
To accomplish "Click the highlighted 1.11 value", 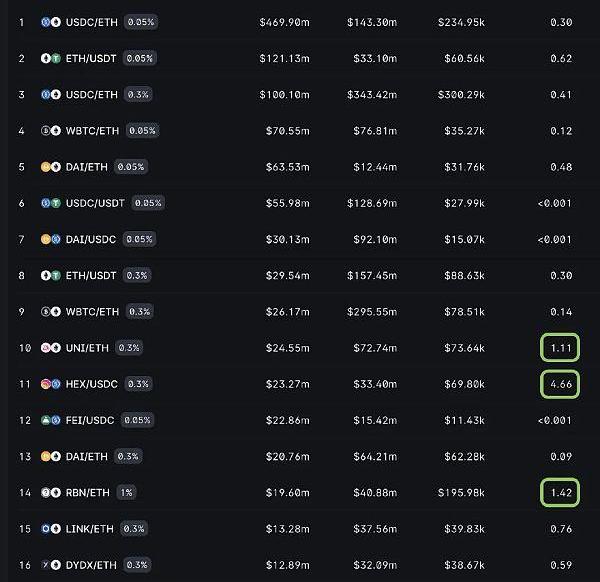I will tap(561, 348).
